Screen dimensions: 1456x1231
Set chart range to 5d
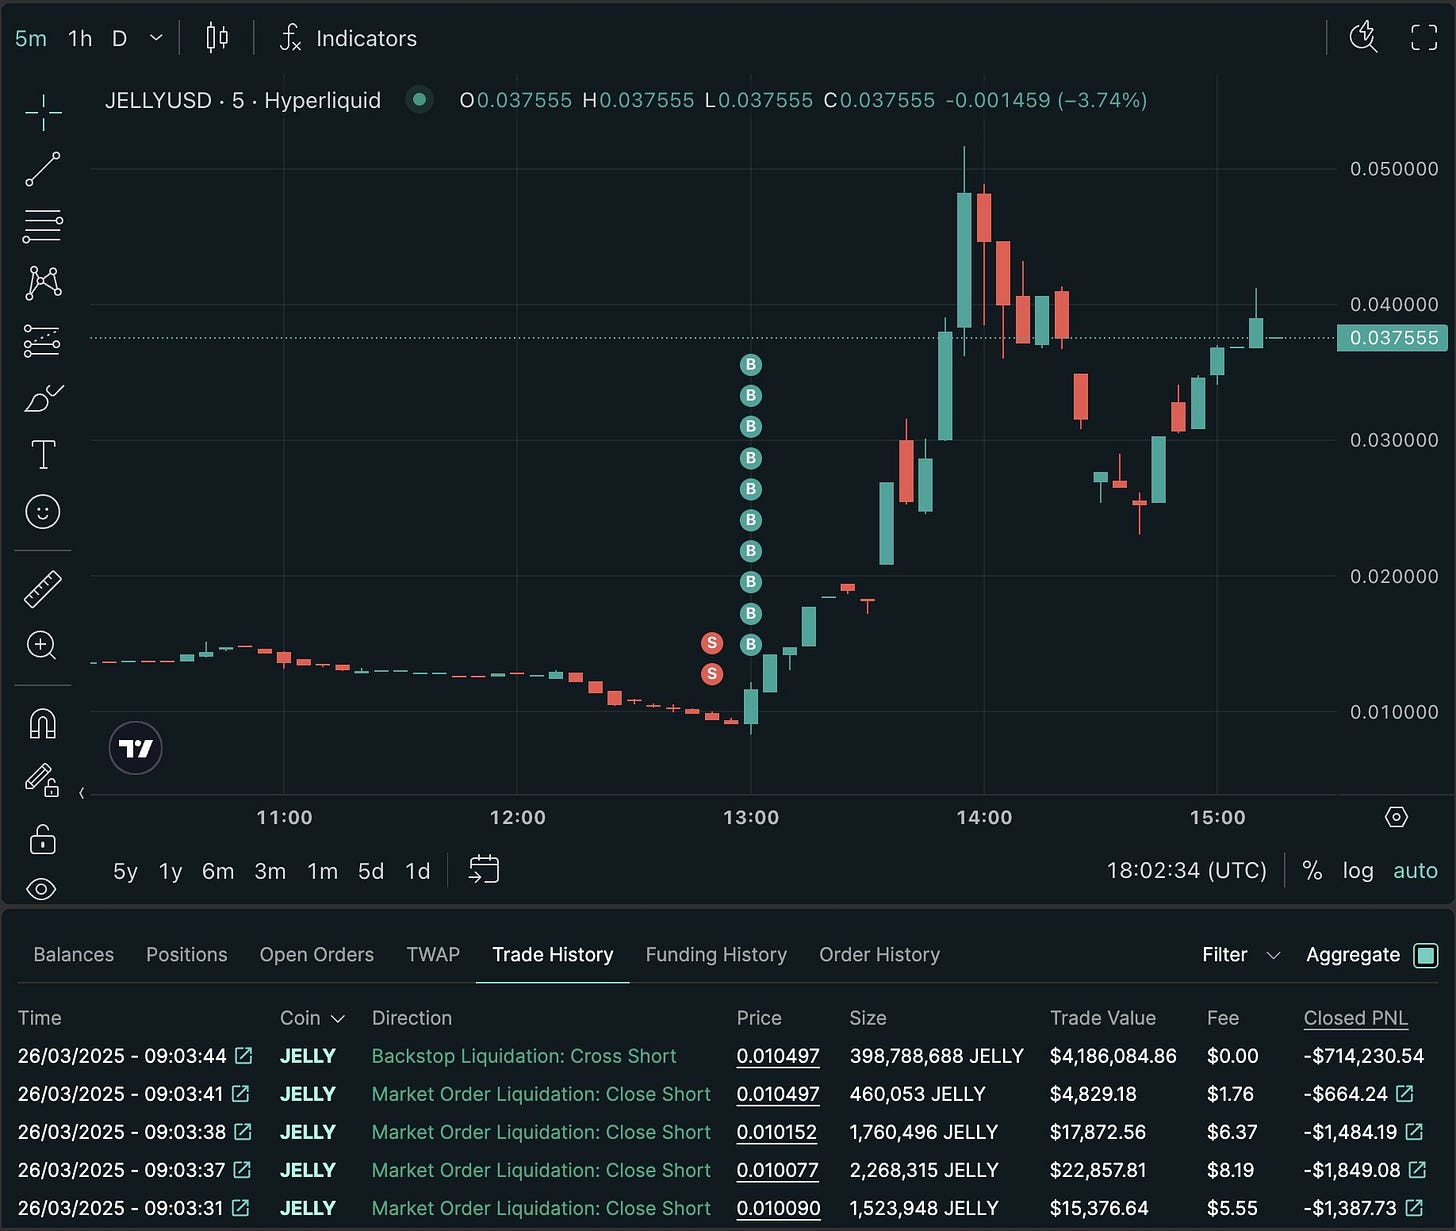[x=371, y=871]
